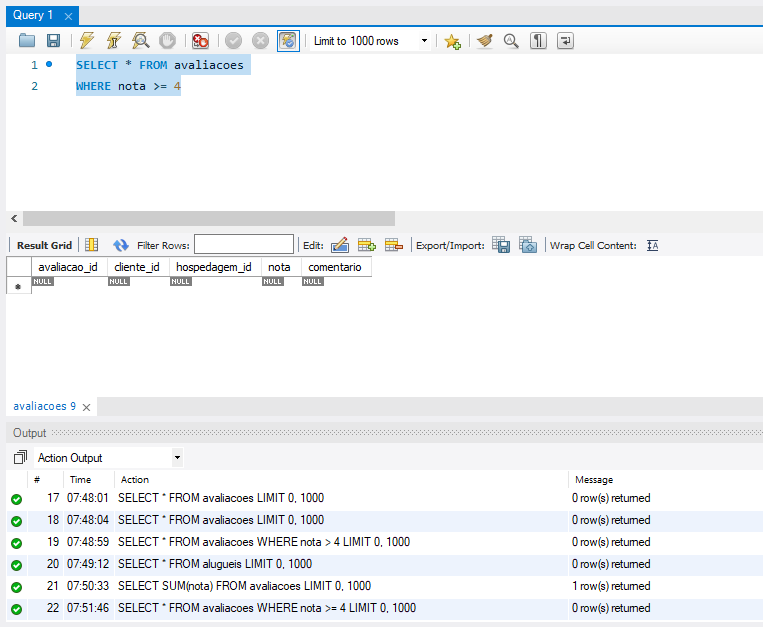Close the avaliacoes 9 result tab
Viewport: 763px width, 627px height.
[x=86, y=408]
